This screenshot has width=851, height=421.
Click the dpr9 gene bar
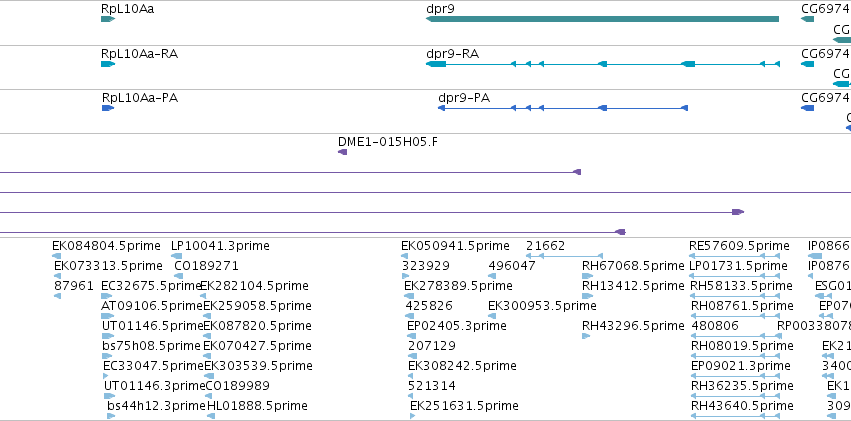coord(602,19)
